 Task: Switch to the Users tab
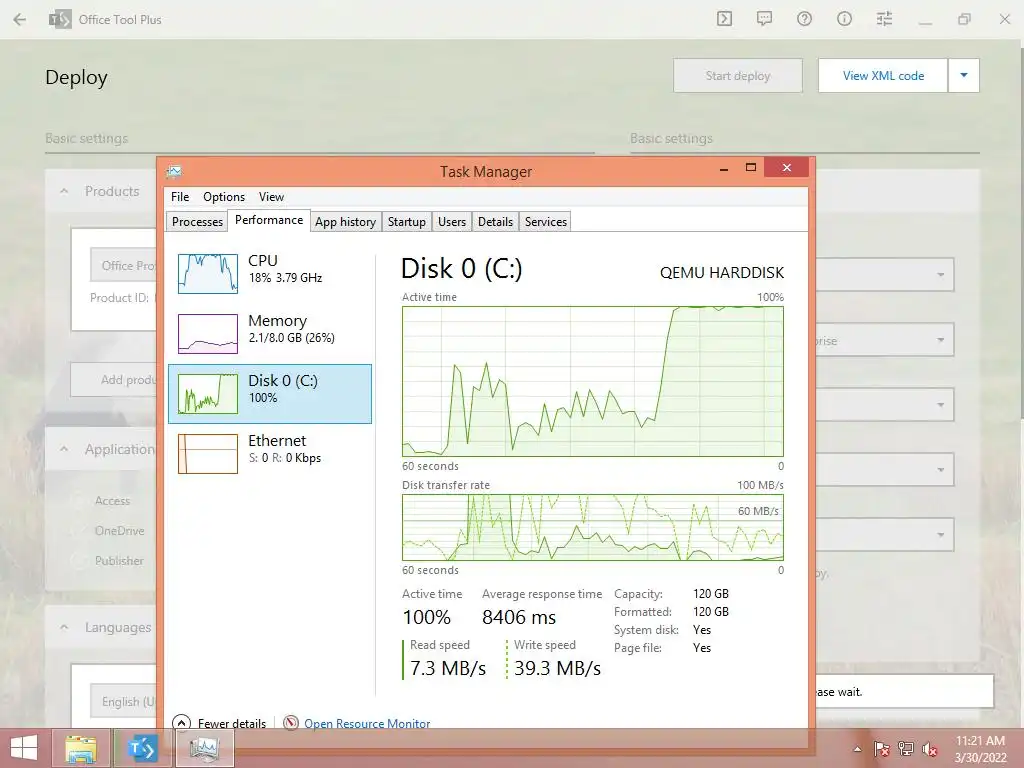pos(452,221)
